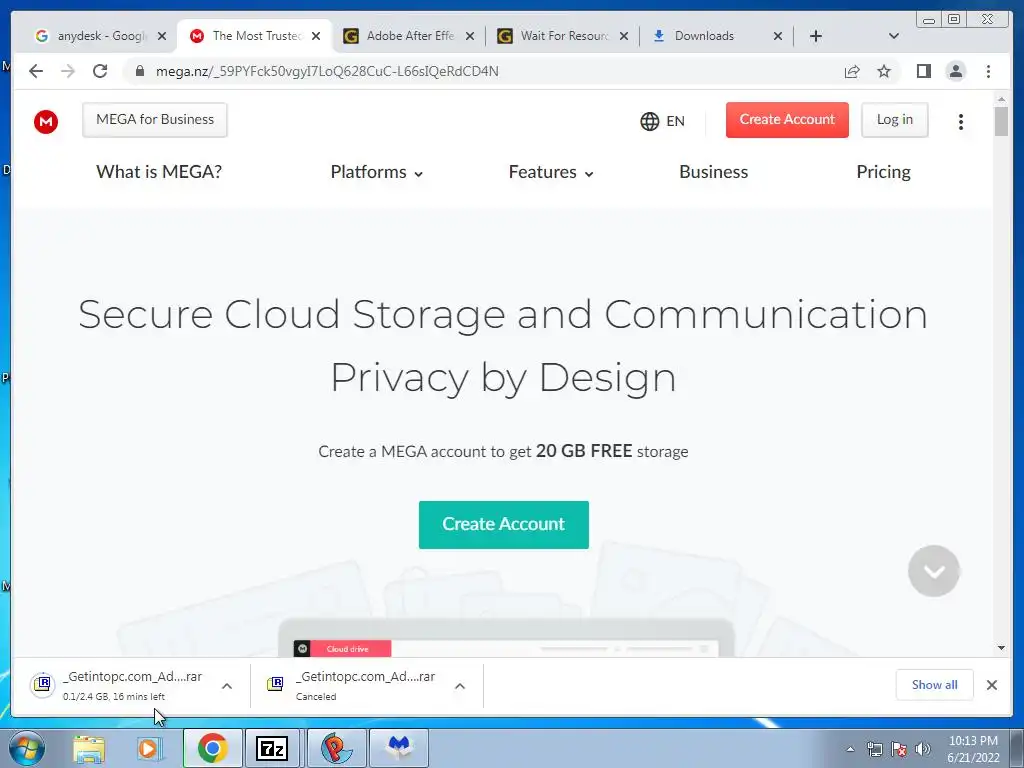Click the taskbar clock showing 10:13 PM
Screen dimensions: 1024x768
pos(973,749)
